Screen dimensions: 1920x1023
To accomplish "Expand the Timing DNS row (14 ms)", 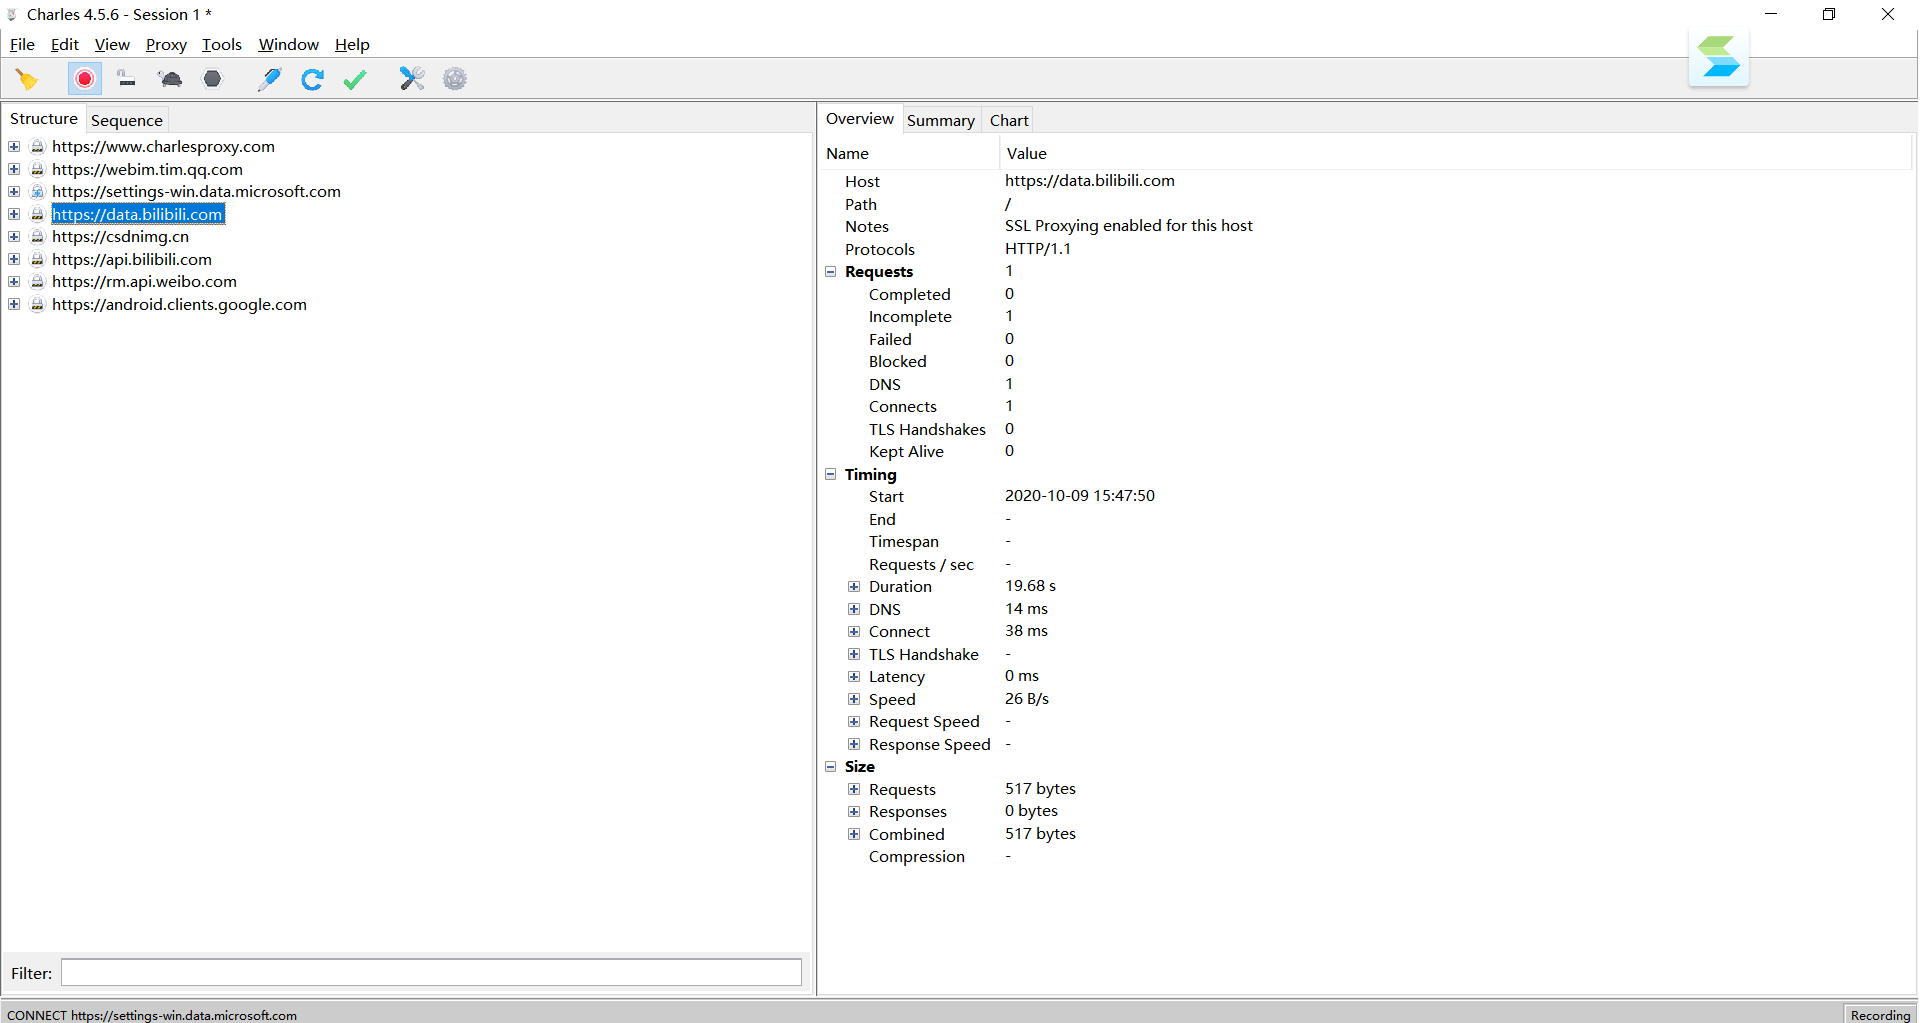I will [854, 609].
